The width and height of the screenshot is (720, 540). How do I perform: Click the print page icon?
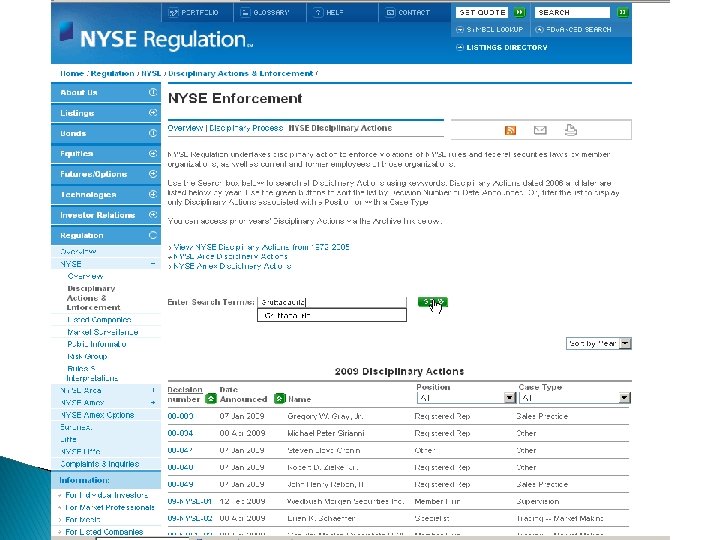[571, 130]
